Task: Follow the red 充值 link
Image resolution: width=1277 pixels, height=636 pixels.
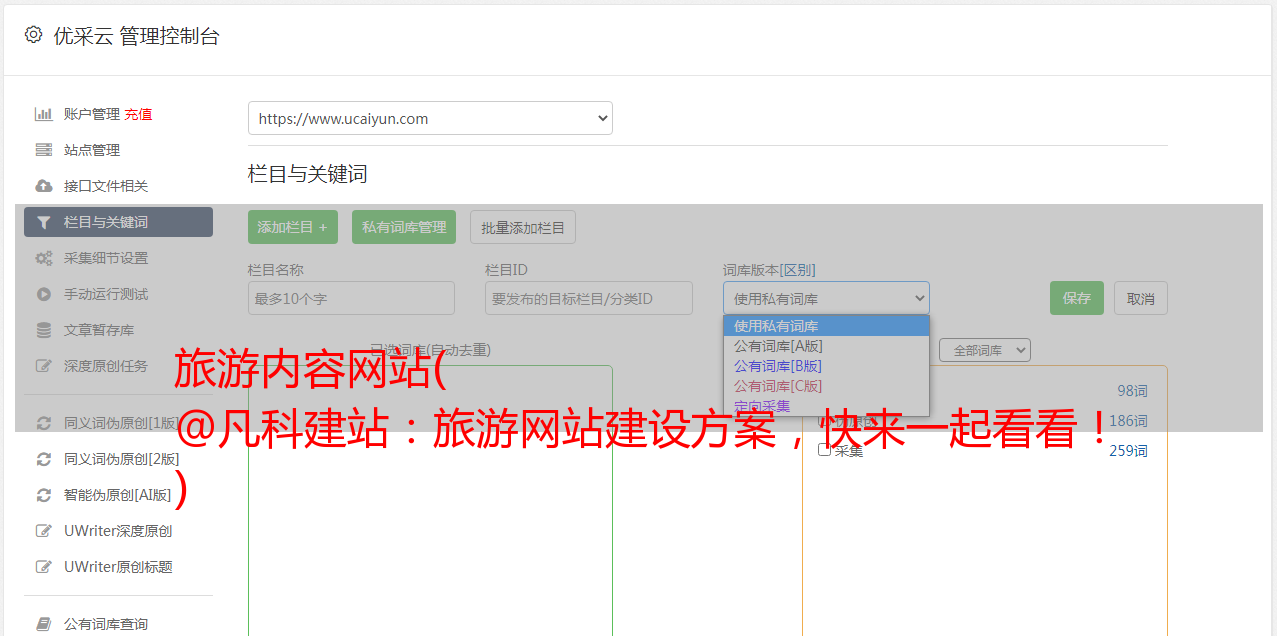Action: (x=138, y=114)
